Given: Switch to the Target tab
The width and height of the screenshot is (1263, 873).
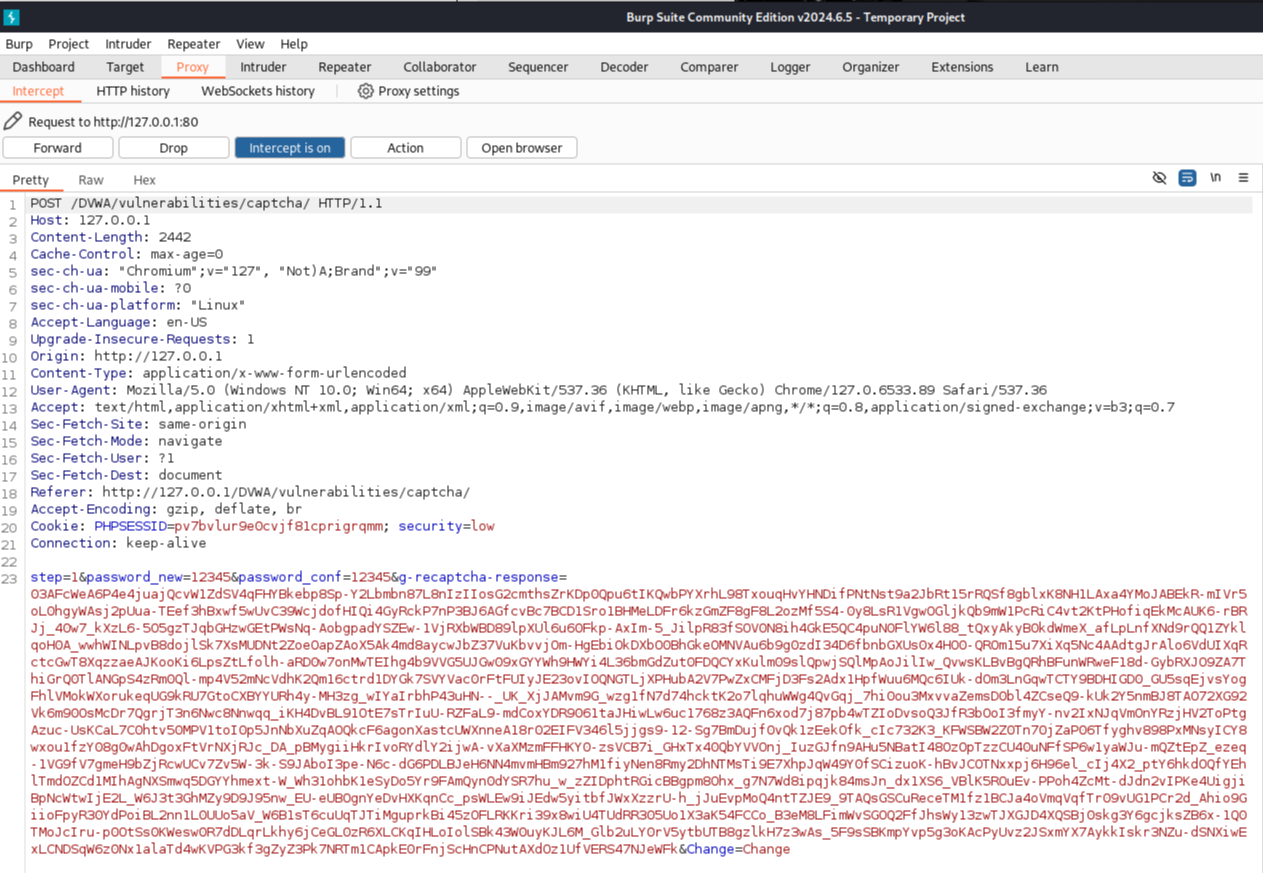Looking at the screenshot, I should click(125, 67).
